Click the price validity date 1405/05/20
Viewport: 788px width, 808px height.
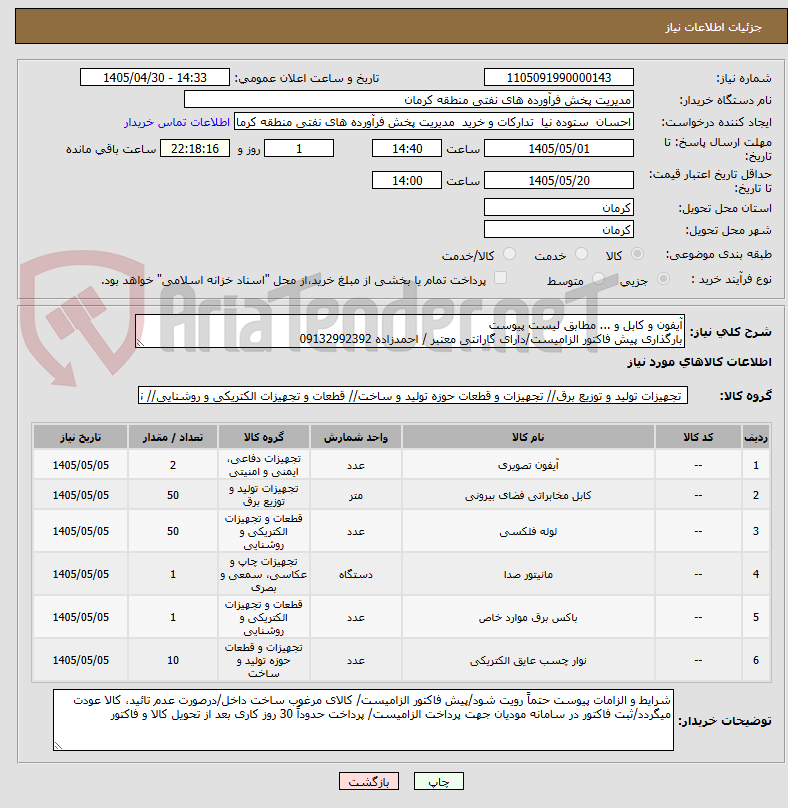point(559,181)
